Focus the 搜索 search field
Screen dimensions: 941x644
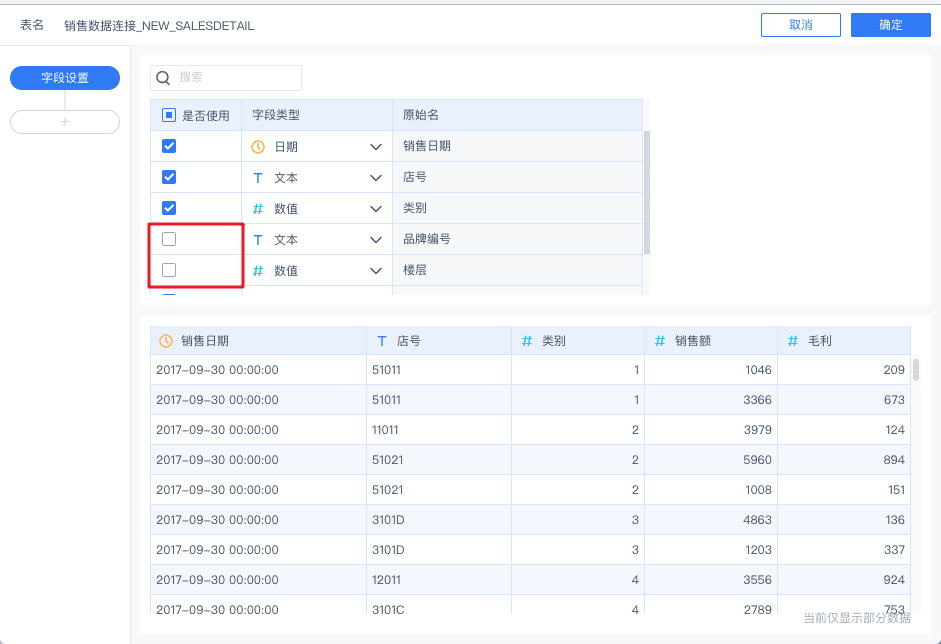235,77
